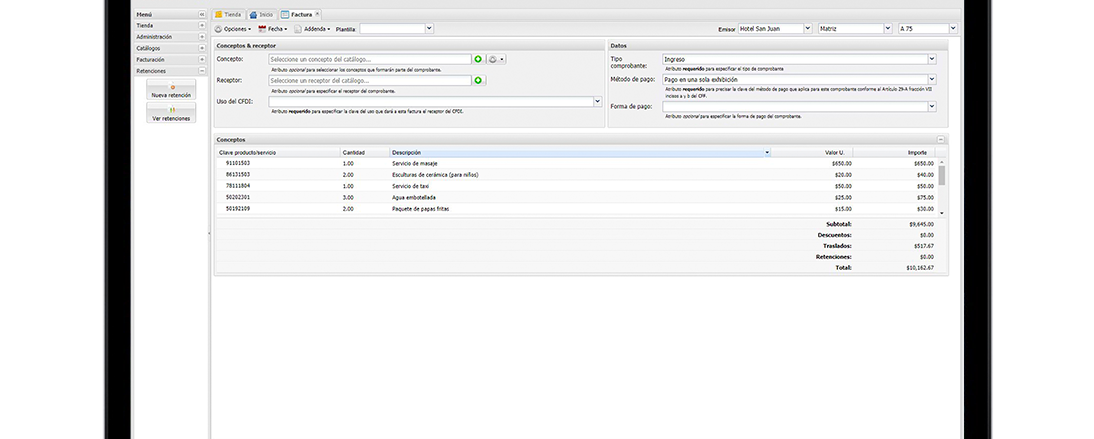This screenshot has height=439, width=1094.
Task: Collapse the Retenciones sidebar section
Action: pos(201,71)
